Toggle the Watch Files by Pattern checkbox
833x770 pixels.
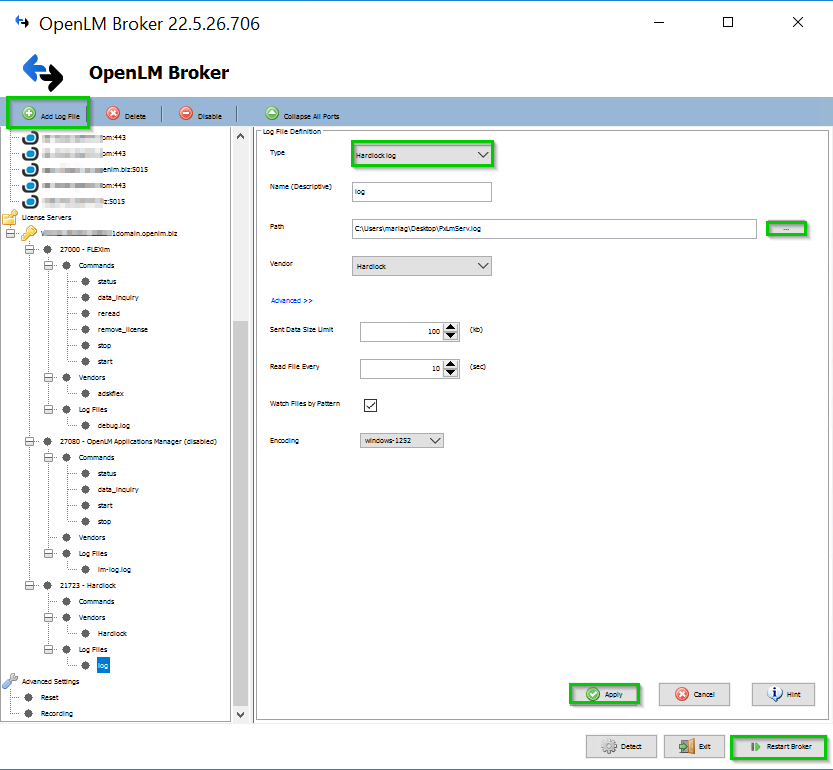tap(370, 405)
